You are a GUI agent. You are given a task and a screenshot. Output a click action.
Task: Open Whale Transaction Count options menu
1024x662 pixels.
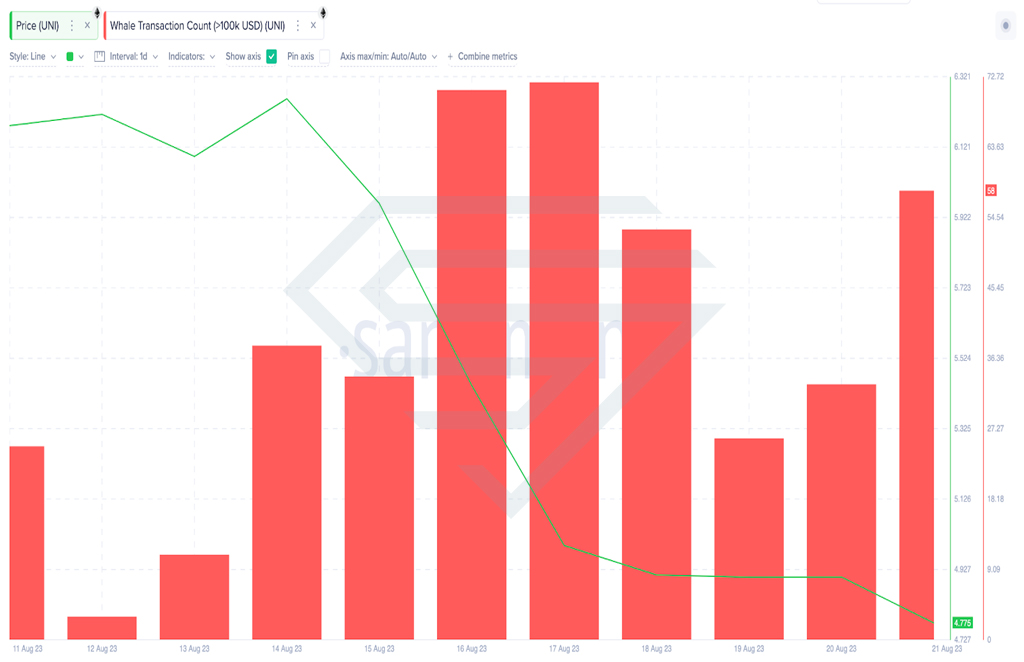click(x=298, y=25)
